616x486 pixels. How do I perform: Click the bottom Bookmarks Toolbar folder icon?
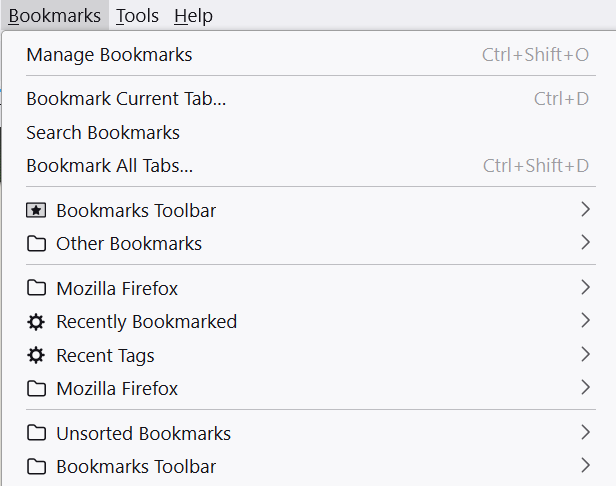pos(36,467)
